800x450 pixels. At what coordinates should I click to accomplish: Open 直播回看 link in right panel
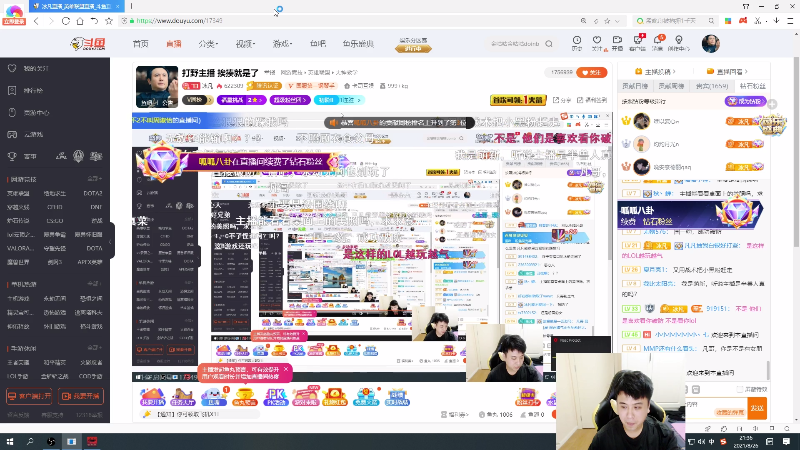pyautogui.click(x=728, y=71)
